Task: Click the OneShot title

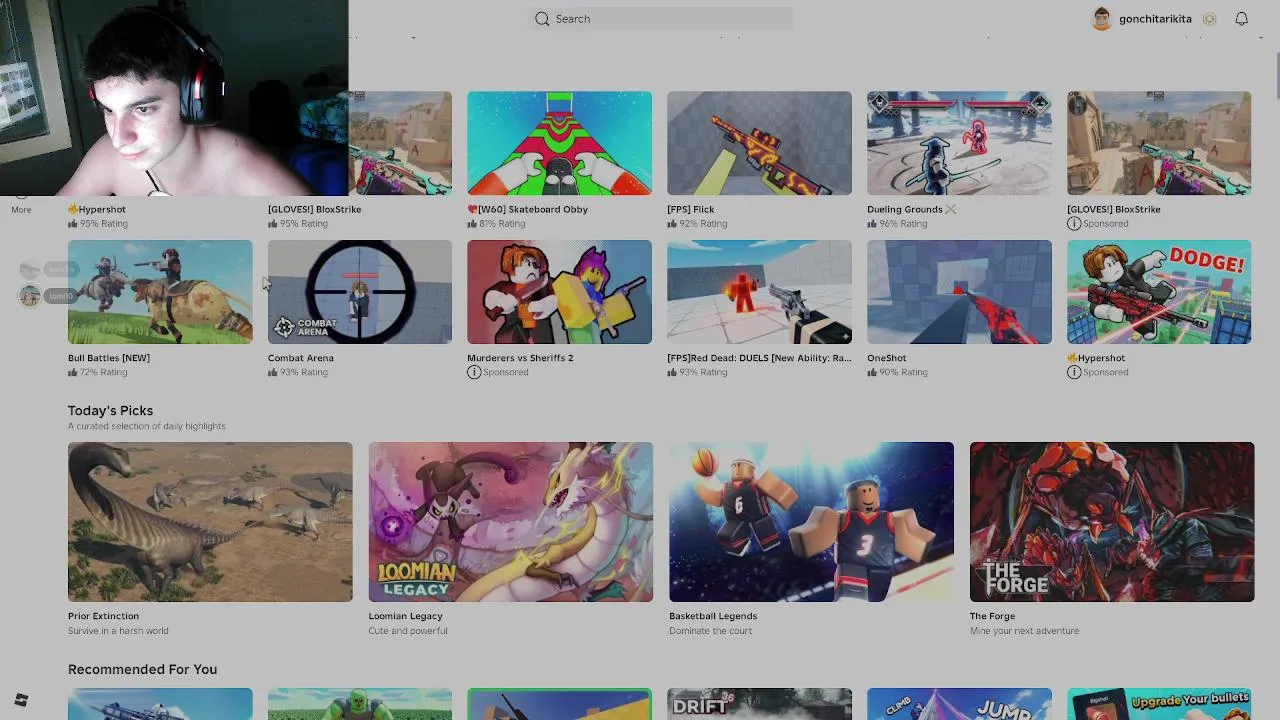Action: tap(887, 358)
